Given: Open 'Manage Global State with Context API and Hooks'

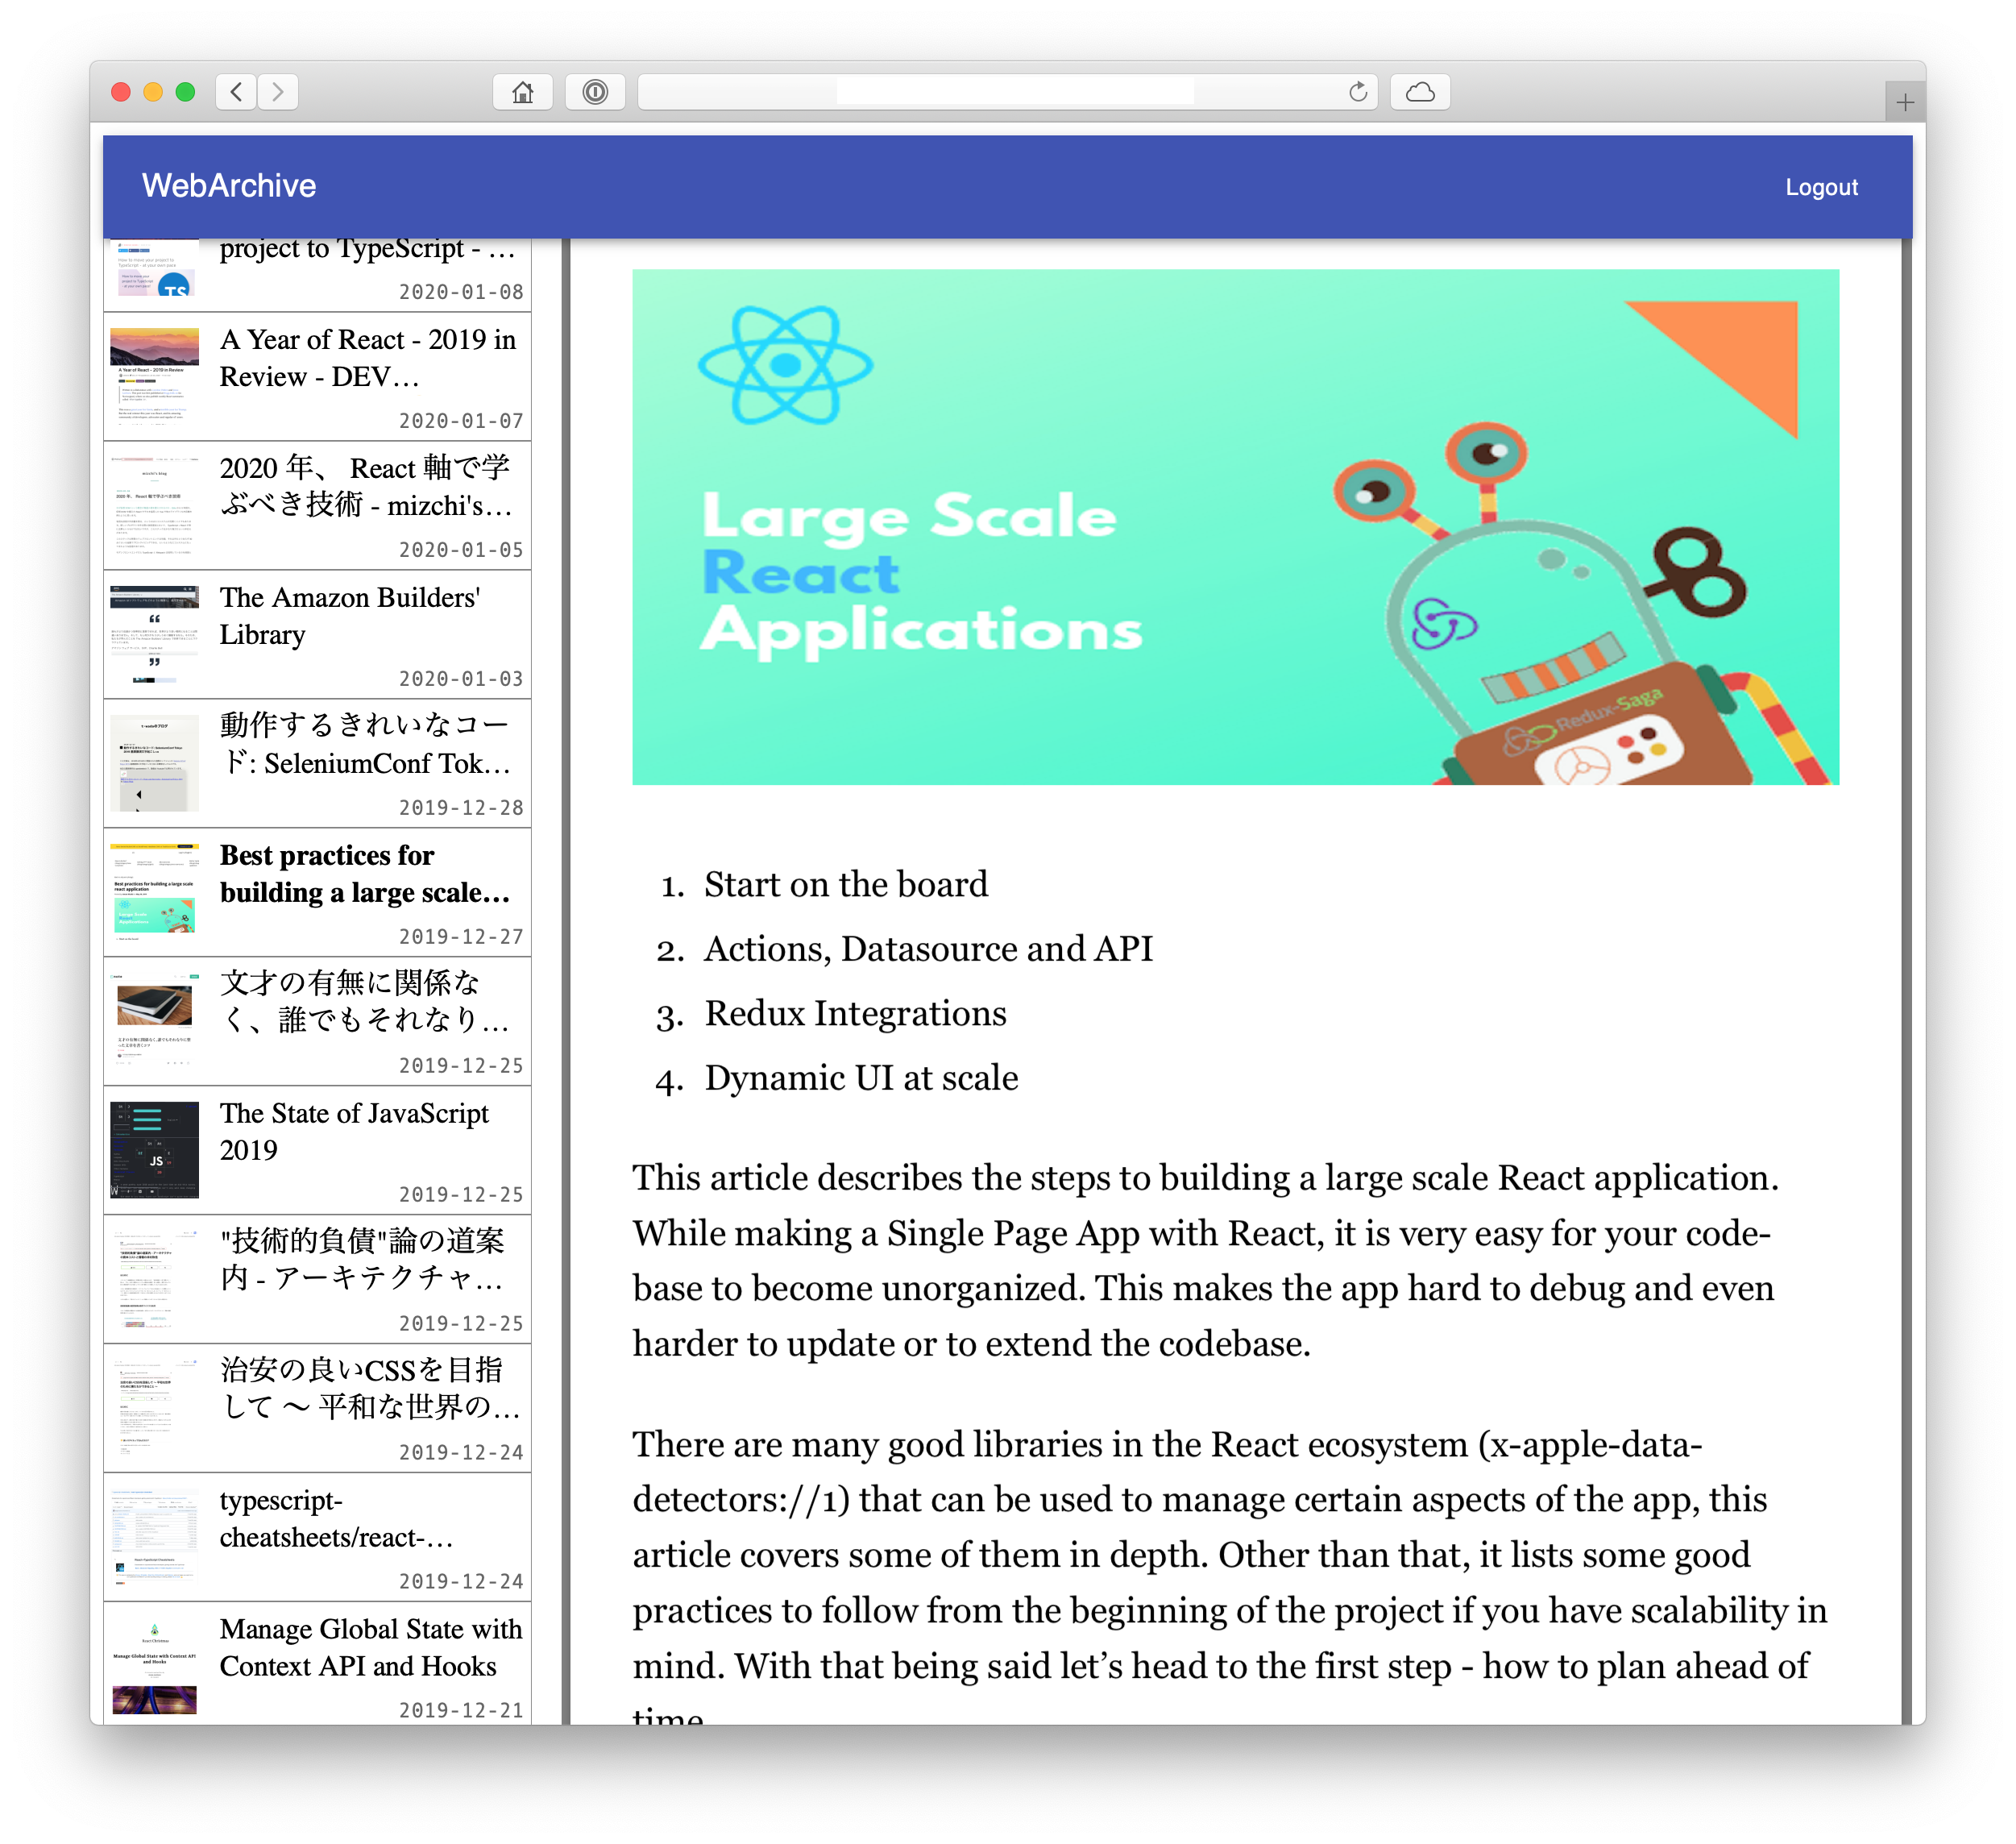Looking at the screenshot, I should [x=317, y=1664].
